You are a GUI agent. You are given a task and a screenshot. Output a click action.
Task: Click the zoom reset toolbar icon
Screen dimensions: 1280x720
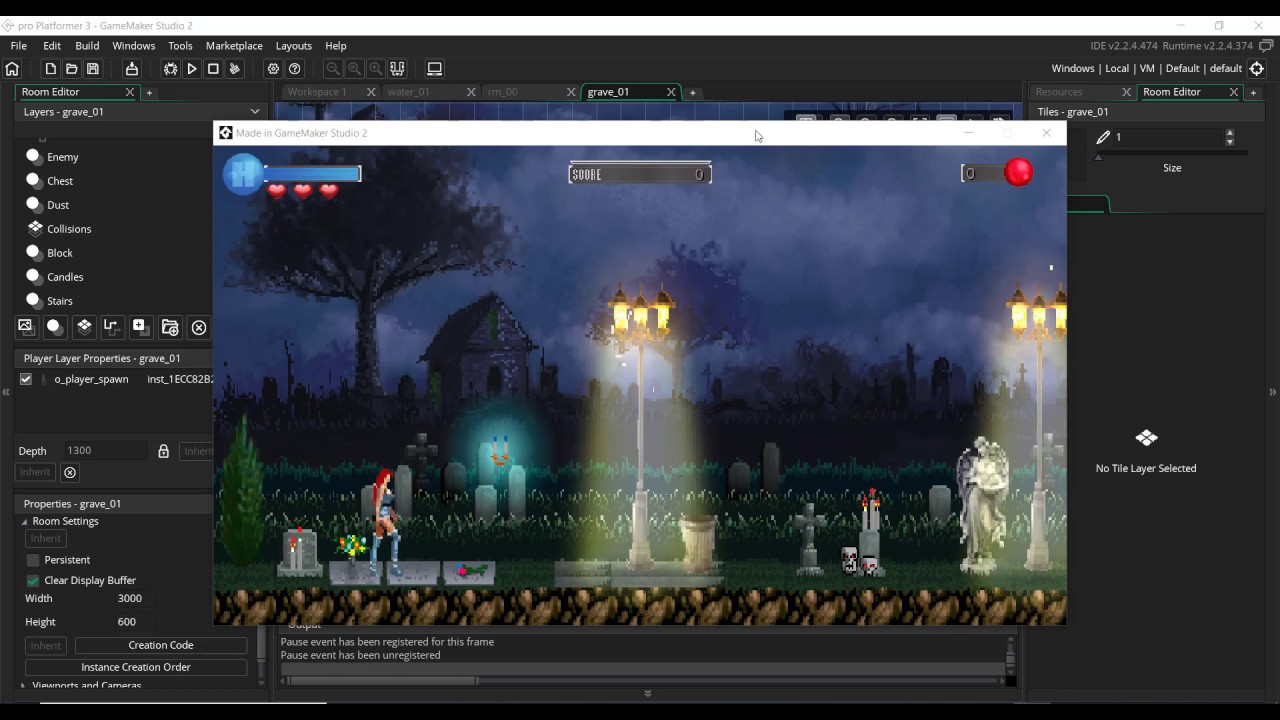coord(354,69)
